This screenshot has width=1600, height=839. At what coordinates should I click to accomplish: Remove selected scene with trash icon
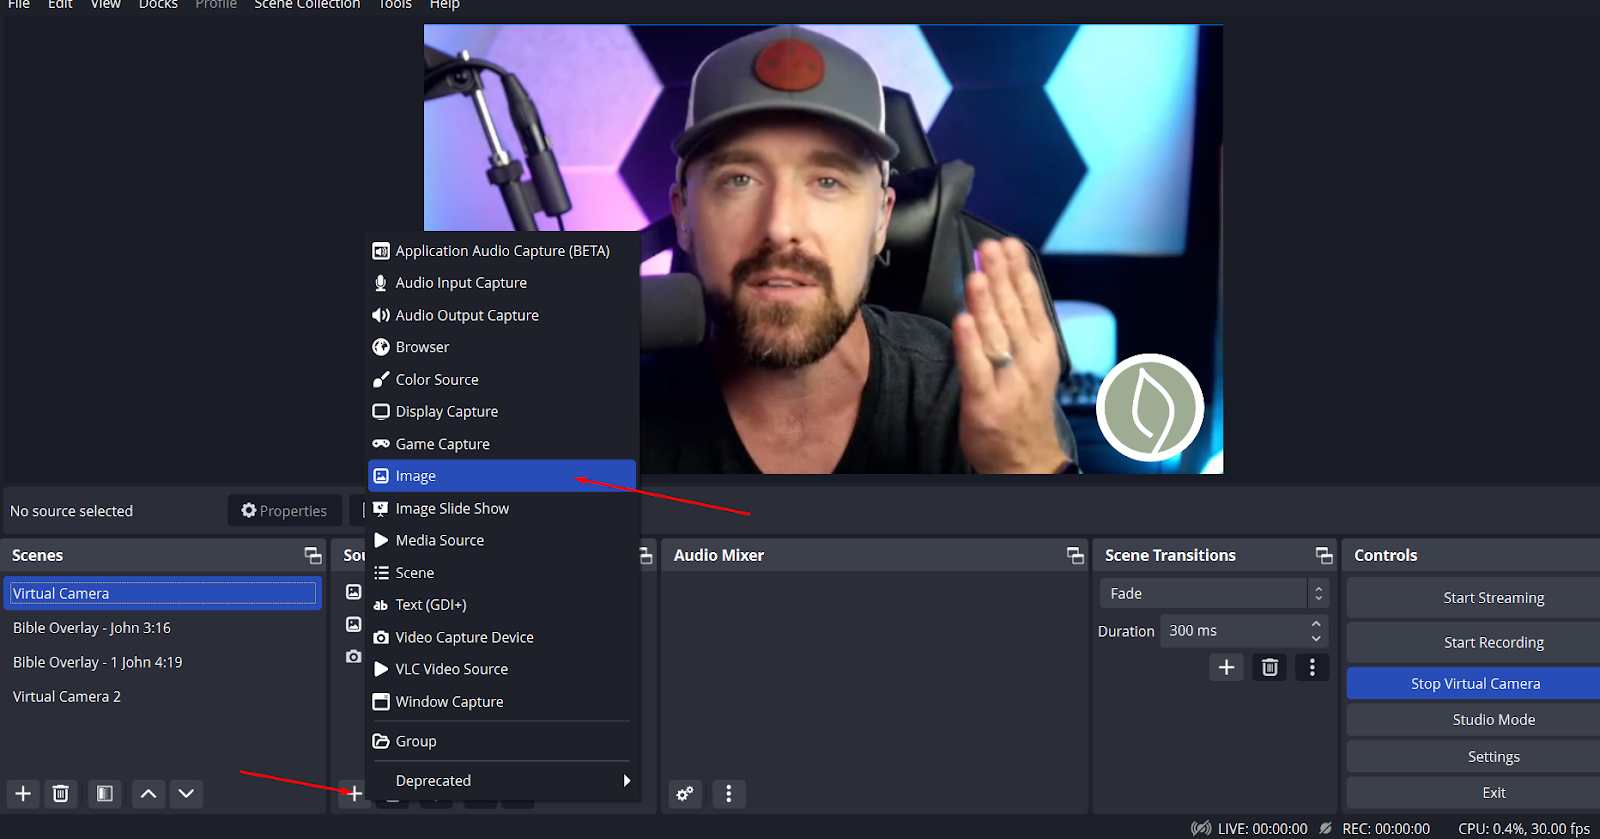point(60,794)
